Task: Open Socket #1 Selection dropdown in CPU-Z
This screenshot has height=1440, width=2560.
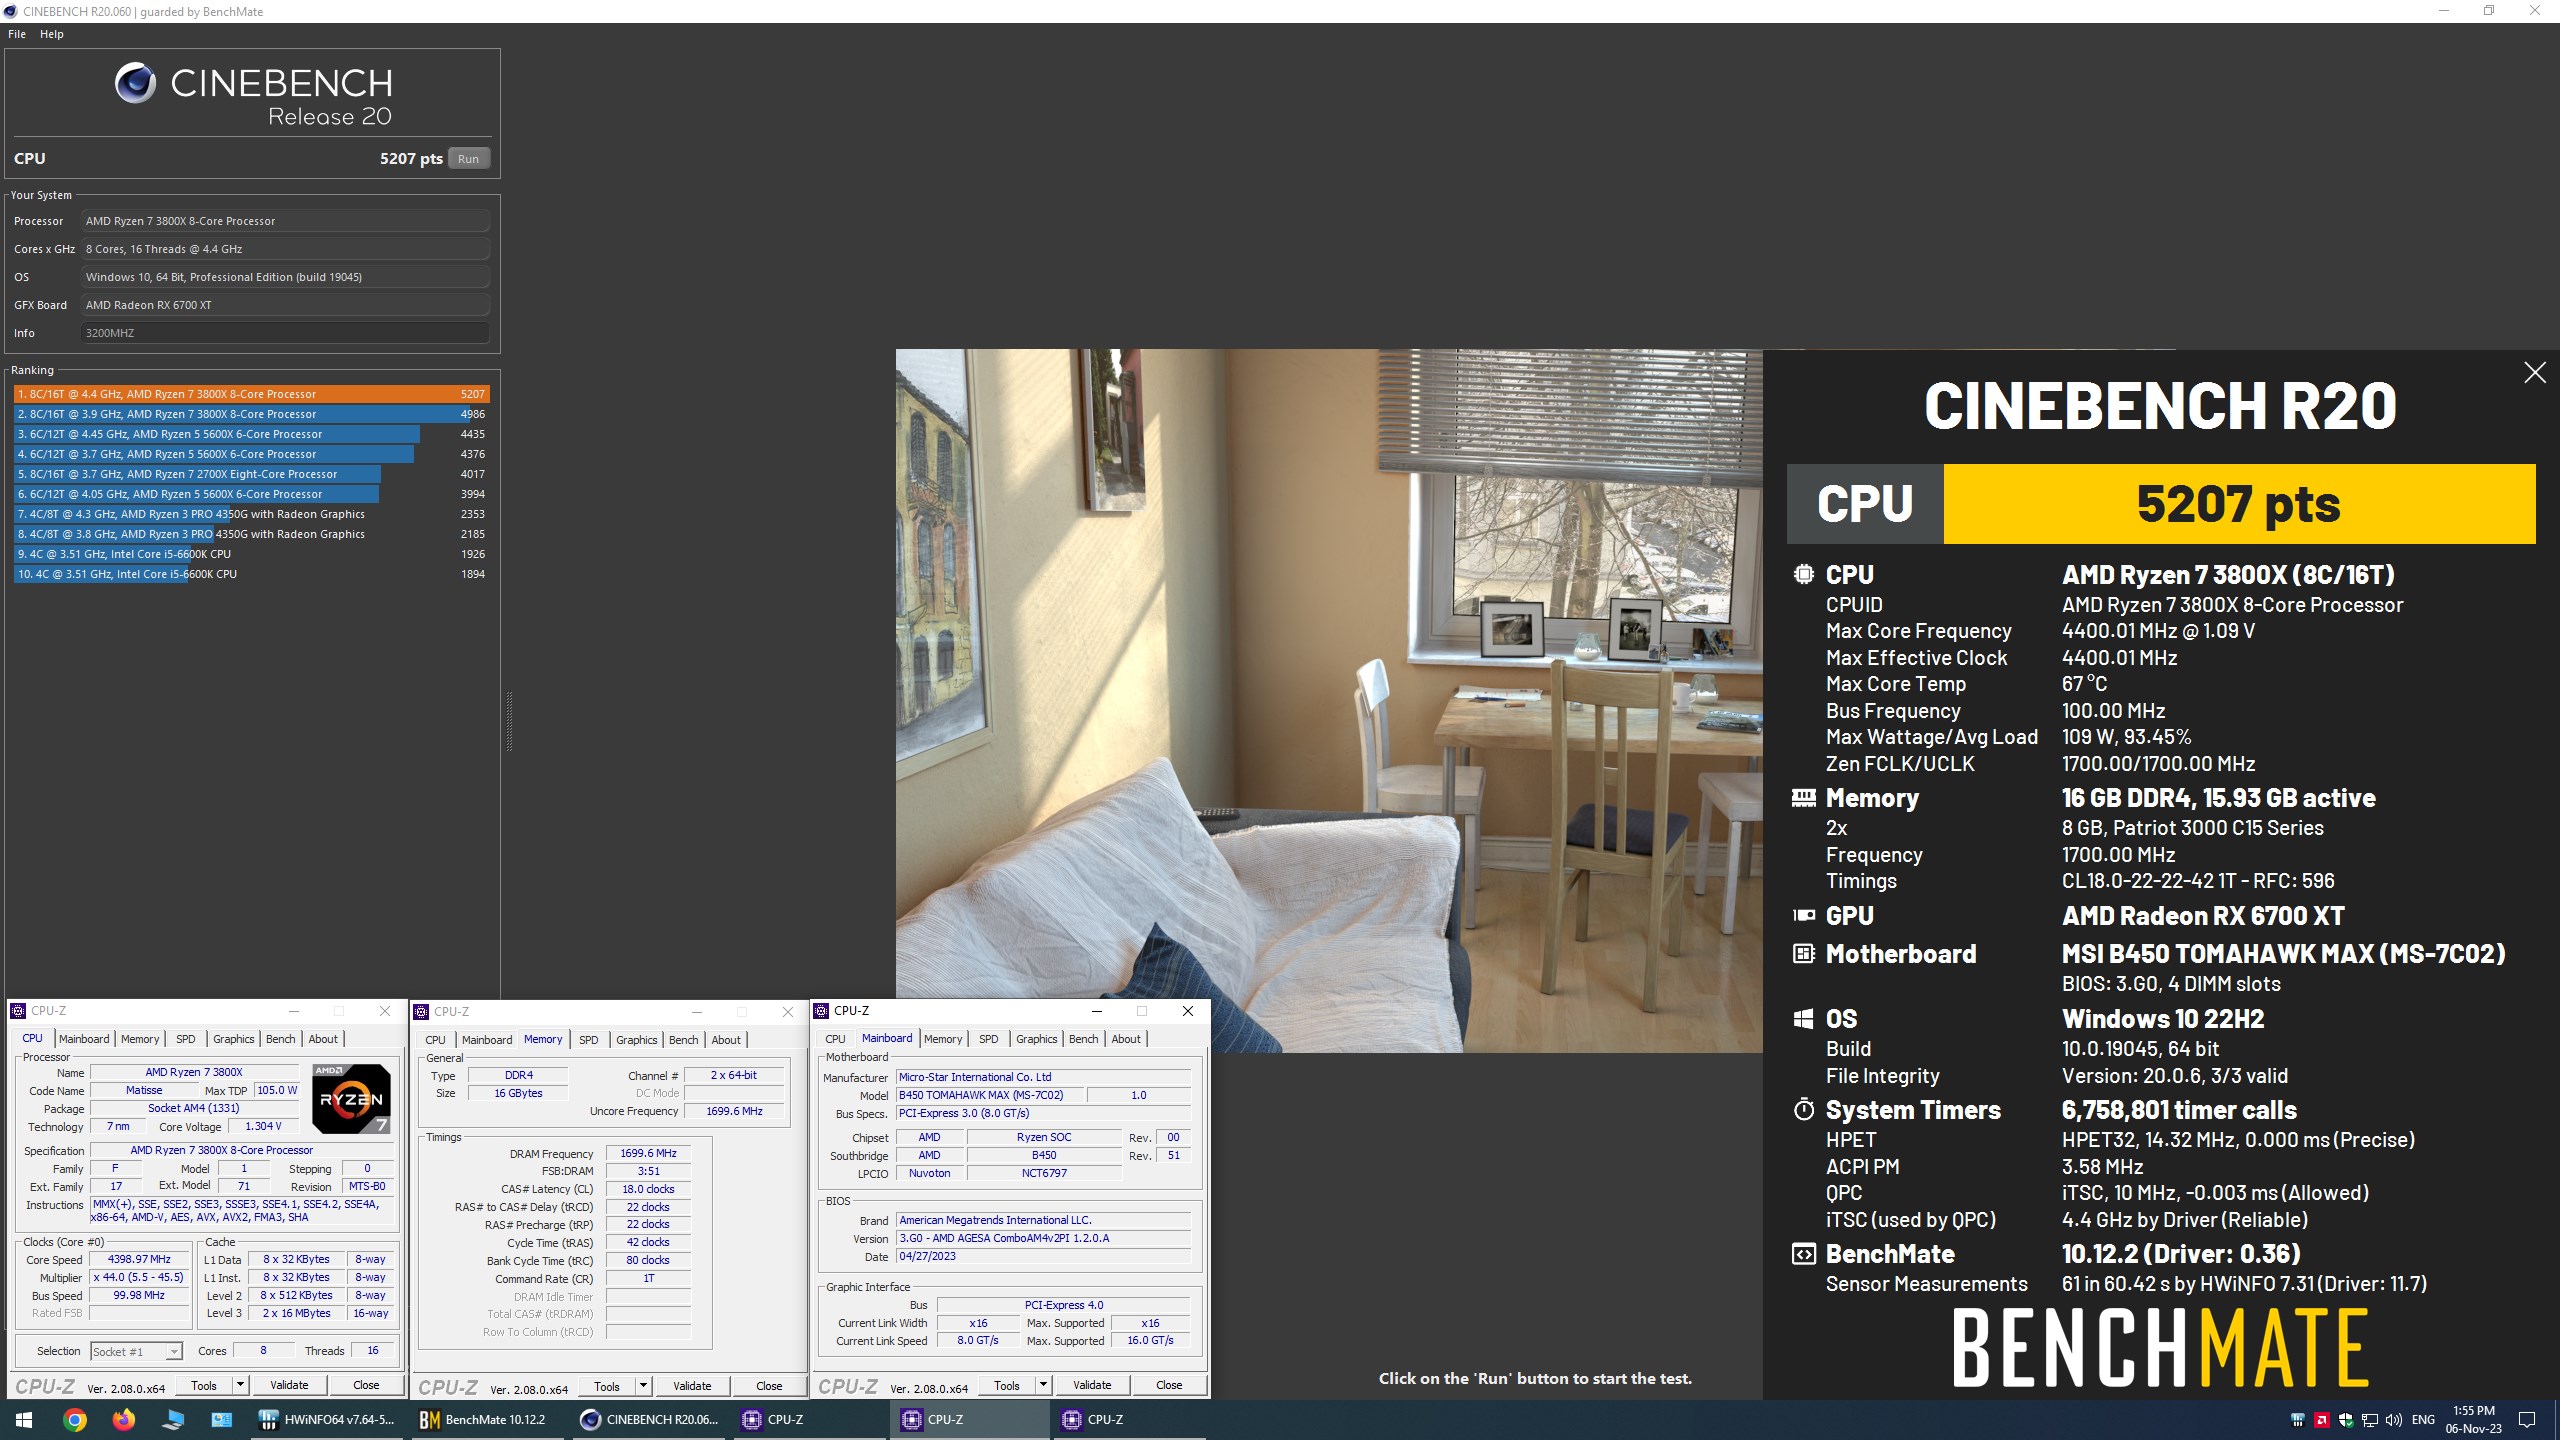Action: click(136, 1351)
